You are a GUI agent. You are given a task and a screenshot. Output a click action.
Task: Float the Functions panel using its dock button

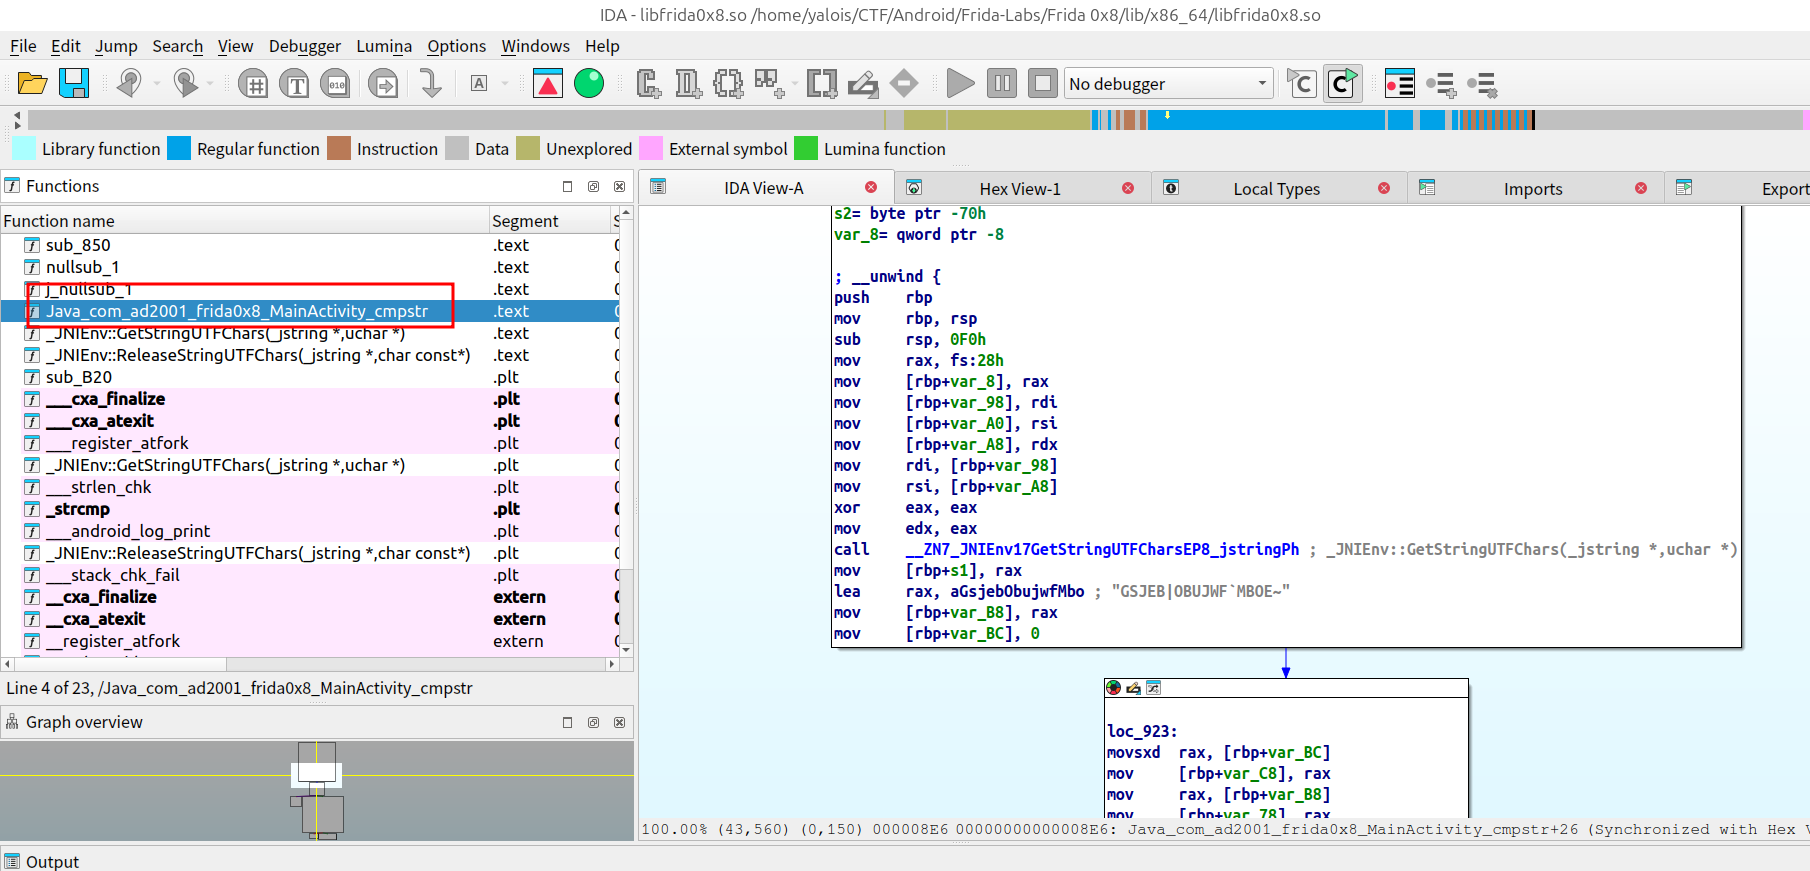pyautogui.click(x=593, y=186)
